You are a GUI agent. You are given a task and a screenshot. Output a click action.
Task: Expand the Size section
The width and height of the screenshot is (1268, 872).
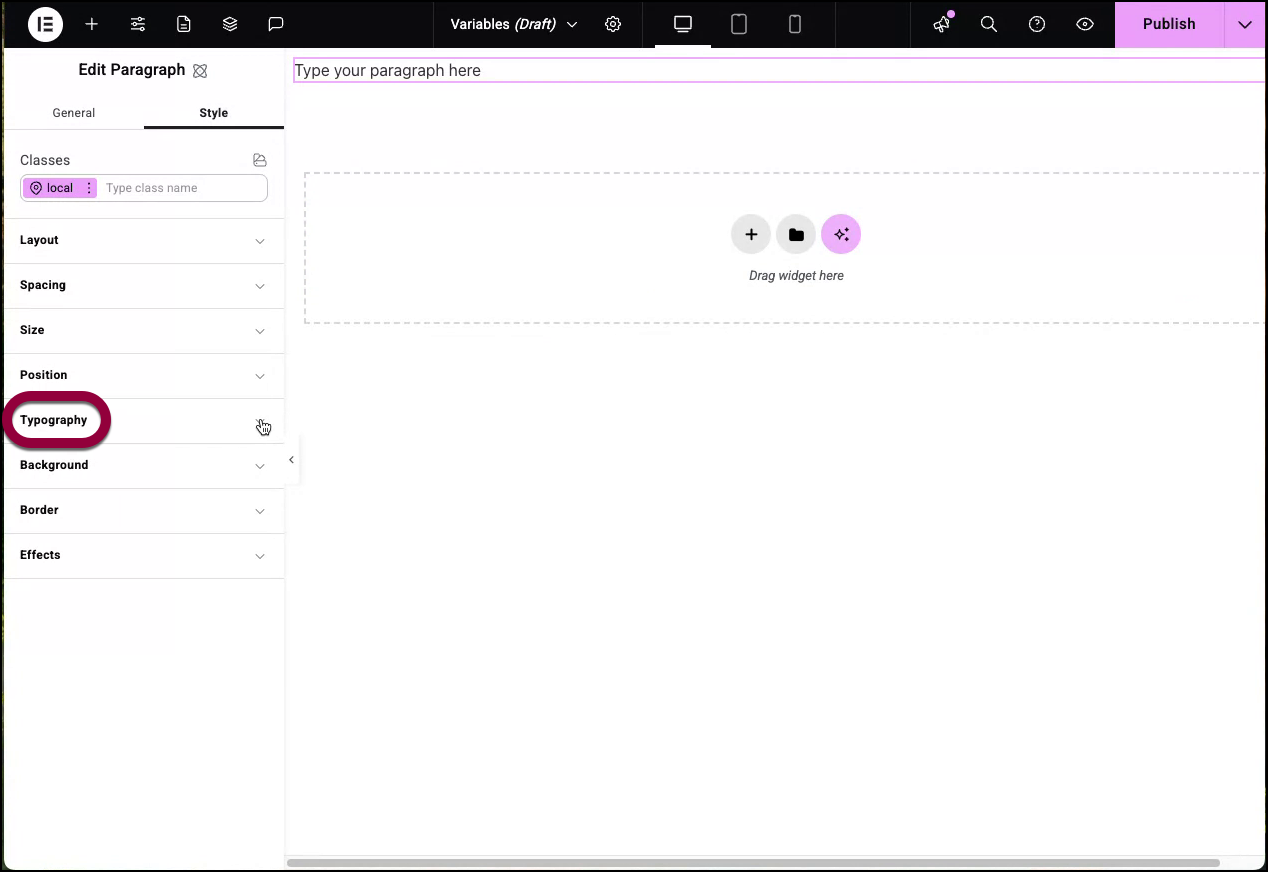point(144,331)
